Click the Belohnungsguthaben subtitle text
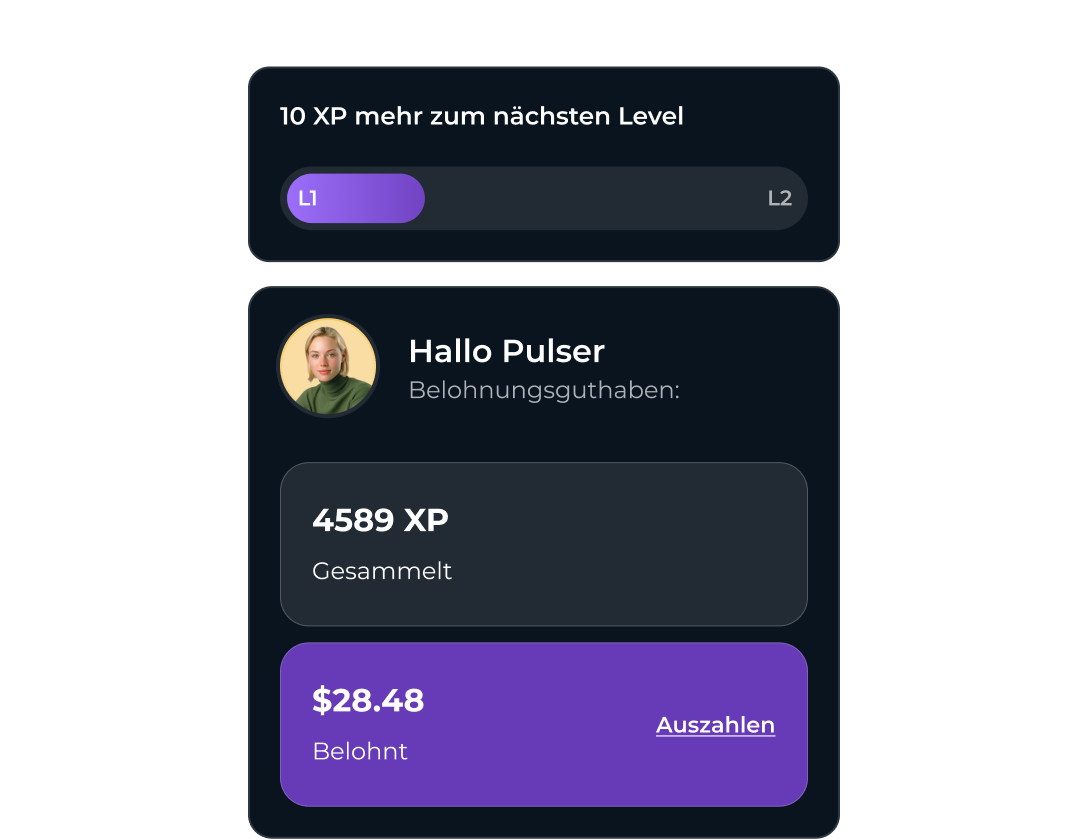The height and width of the screenshot is (840, 1088). point(544,390)
